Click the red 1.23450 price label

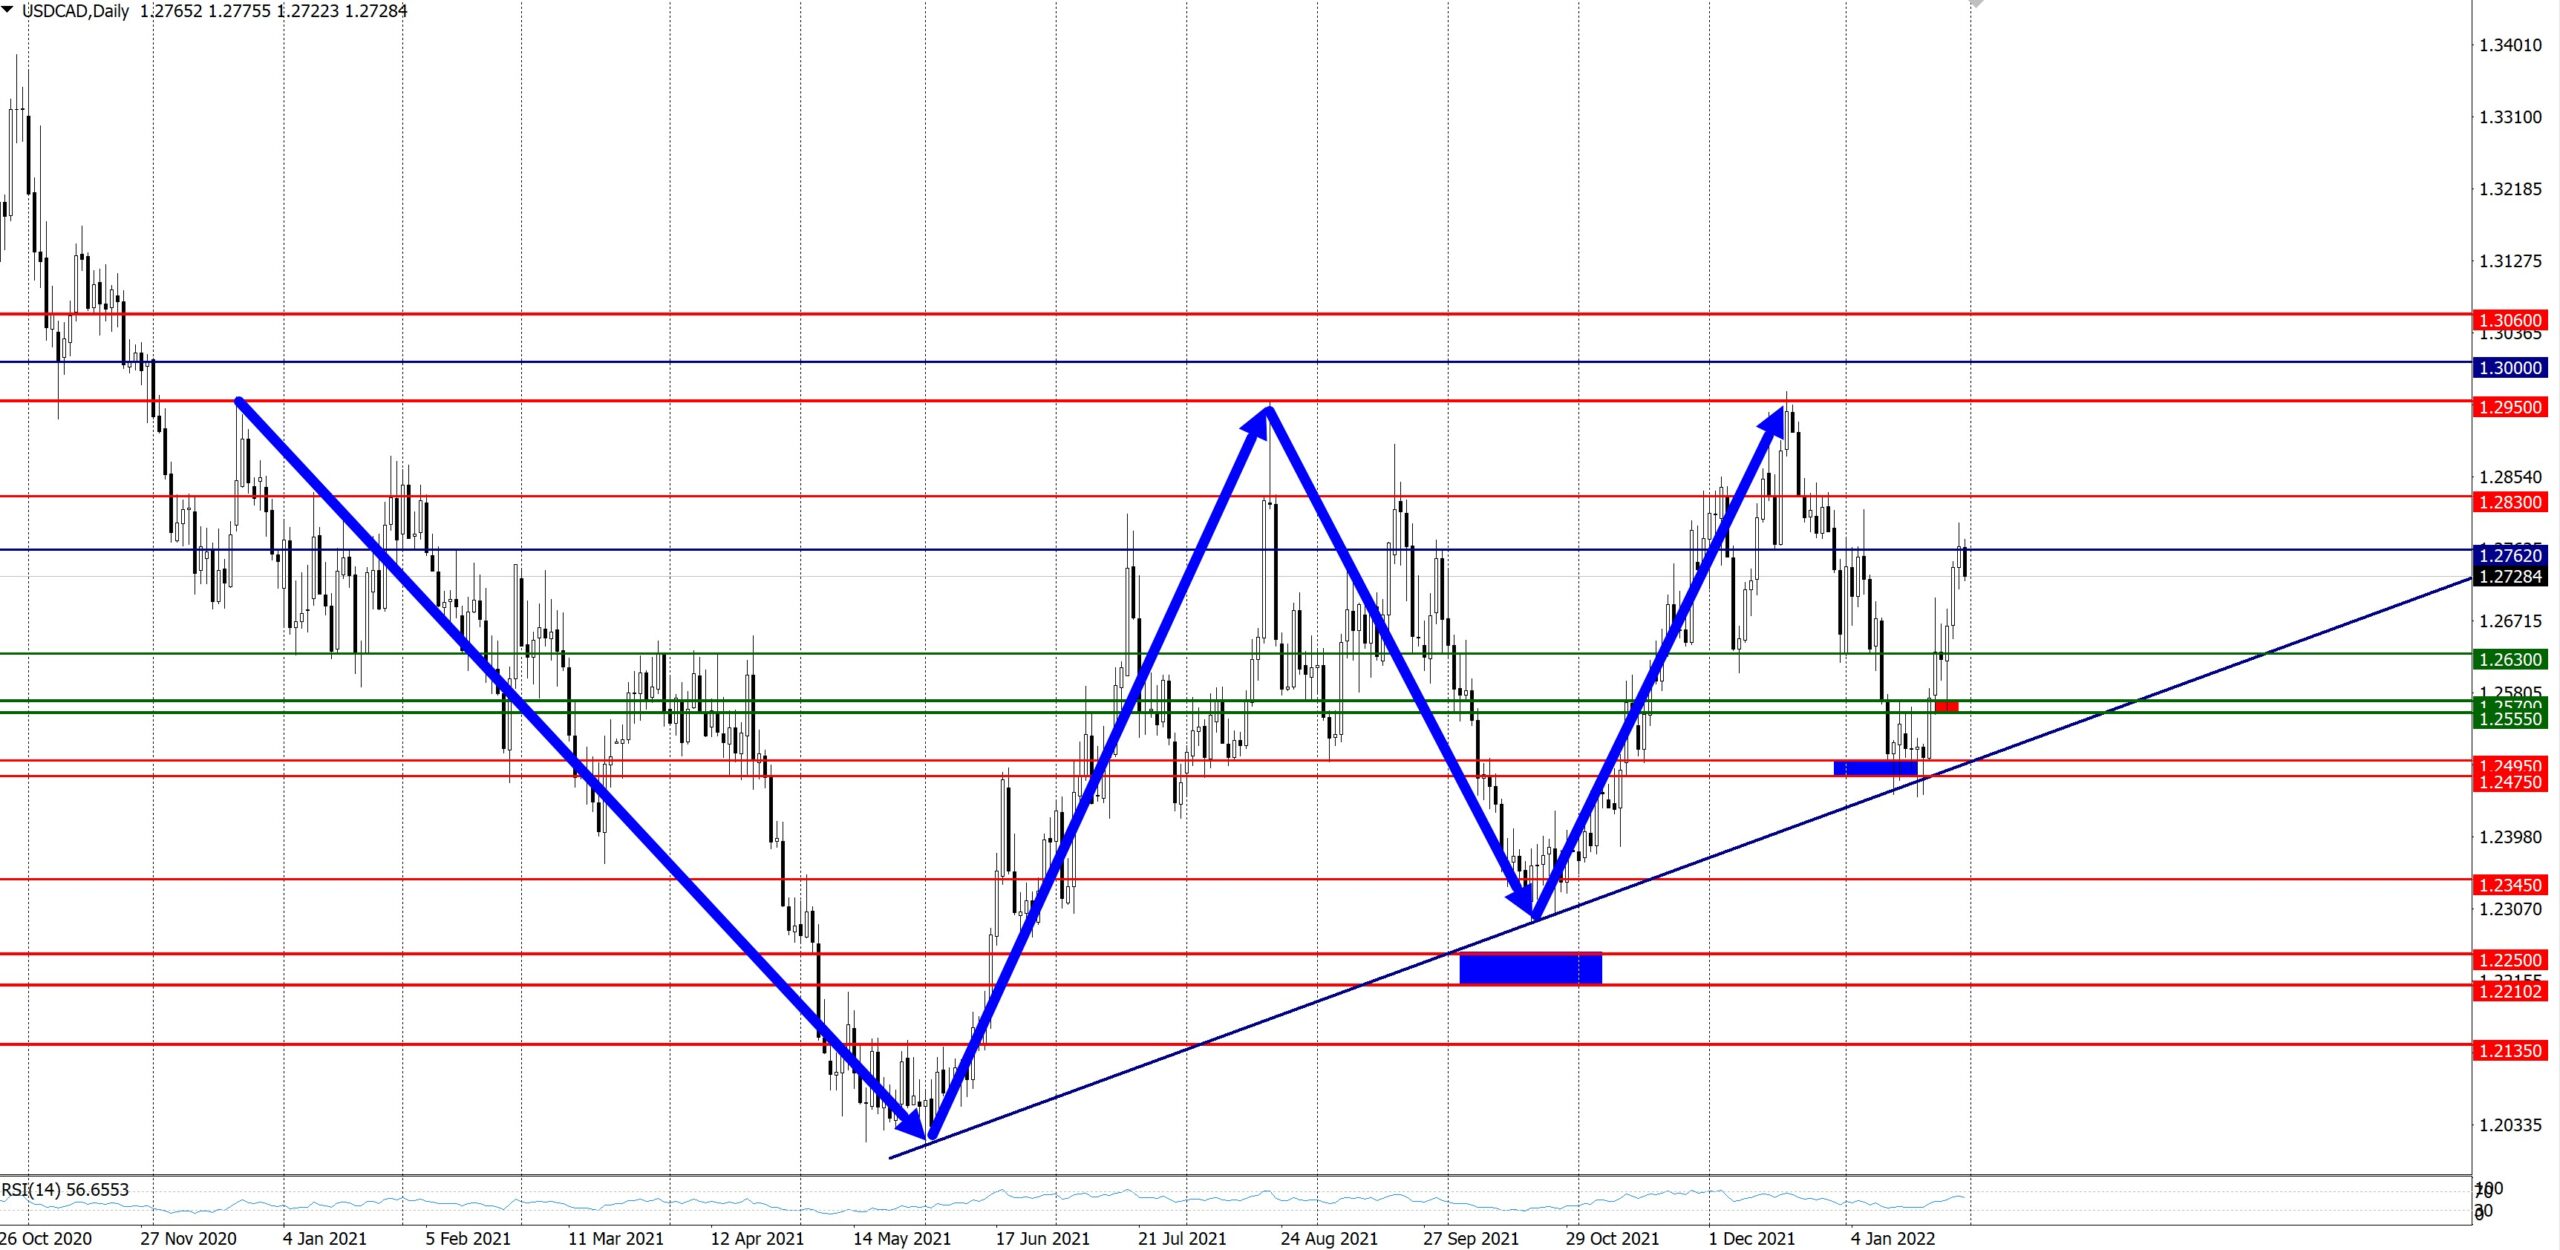pyautogui.click(x=2509, y=885)
